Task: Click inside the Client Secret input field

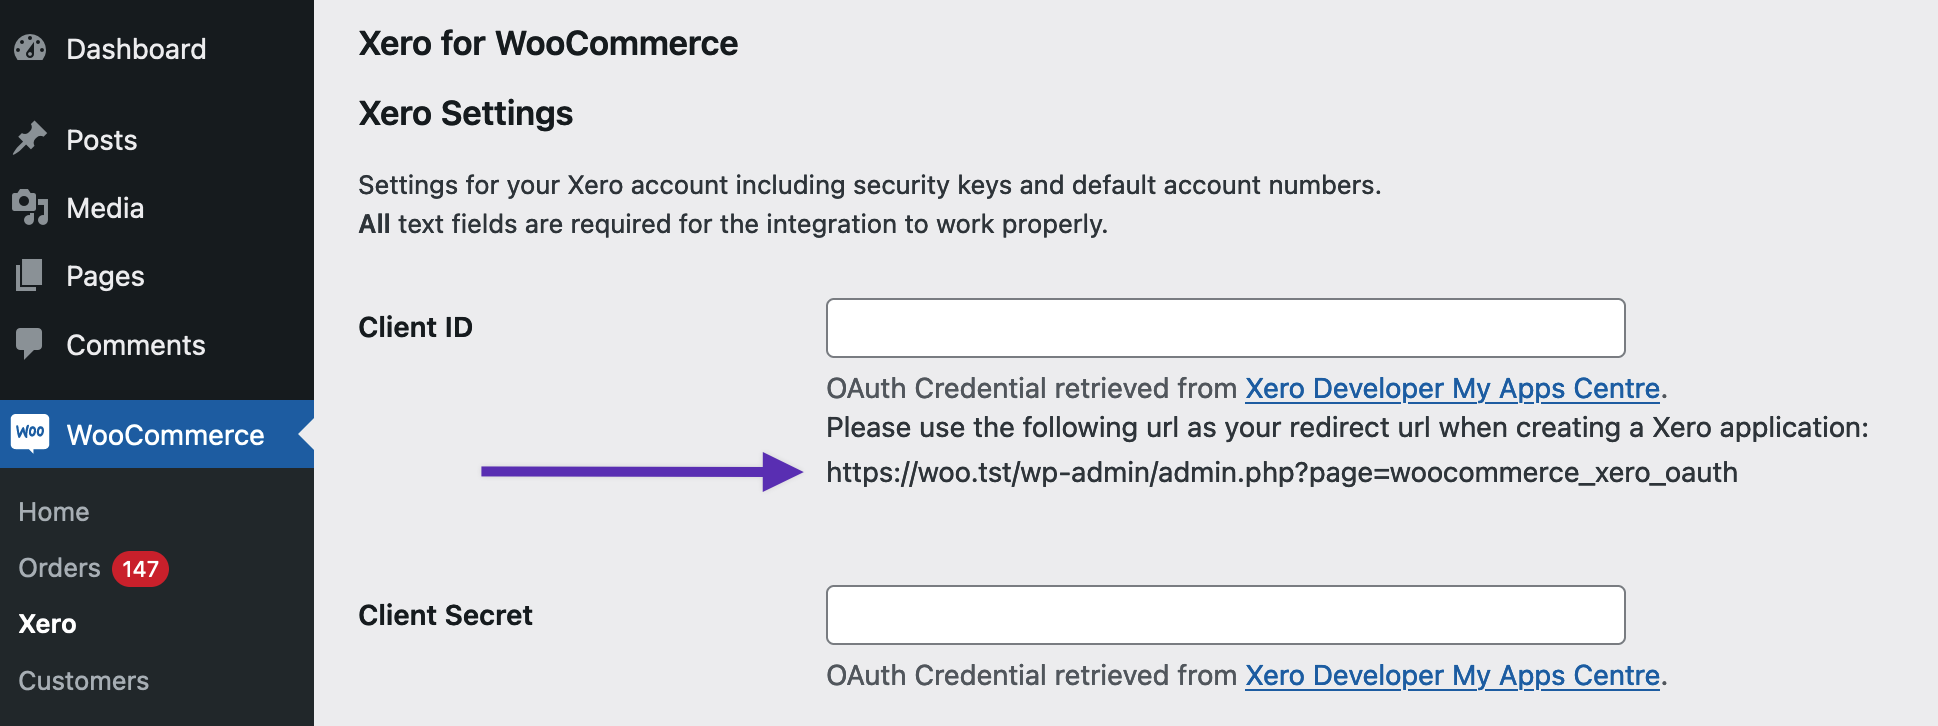Action: point(1224,615)
